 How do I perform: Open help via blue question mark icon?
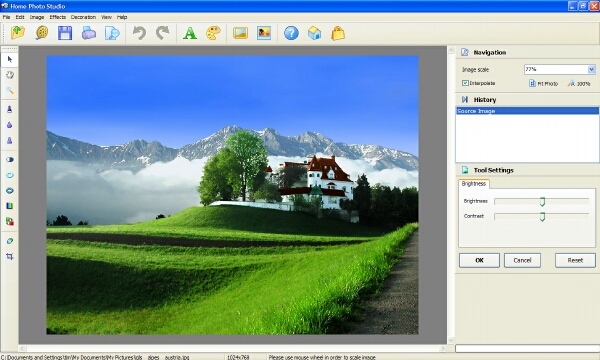[x=291, y=33]
